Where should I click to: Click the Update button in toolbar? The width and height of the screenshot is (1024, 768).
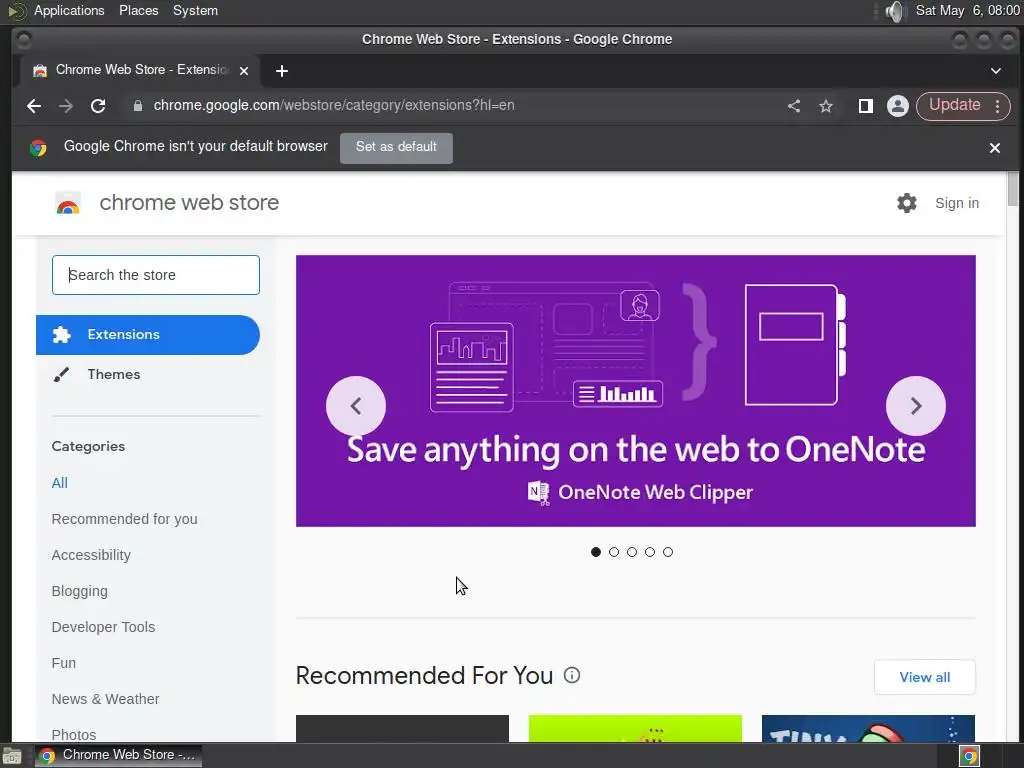pos(954,105)
